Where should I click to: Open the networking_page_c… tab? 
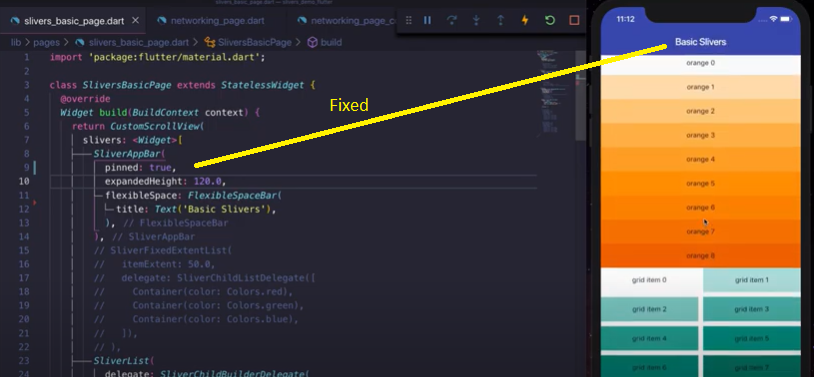coord(347,21)
